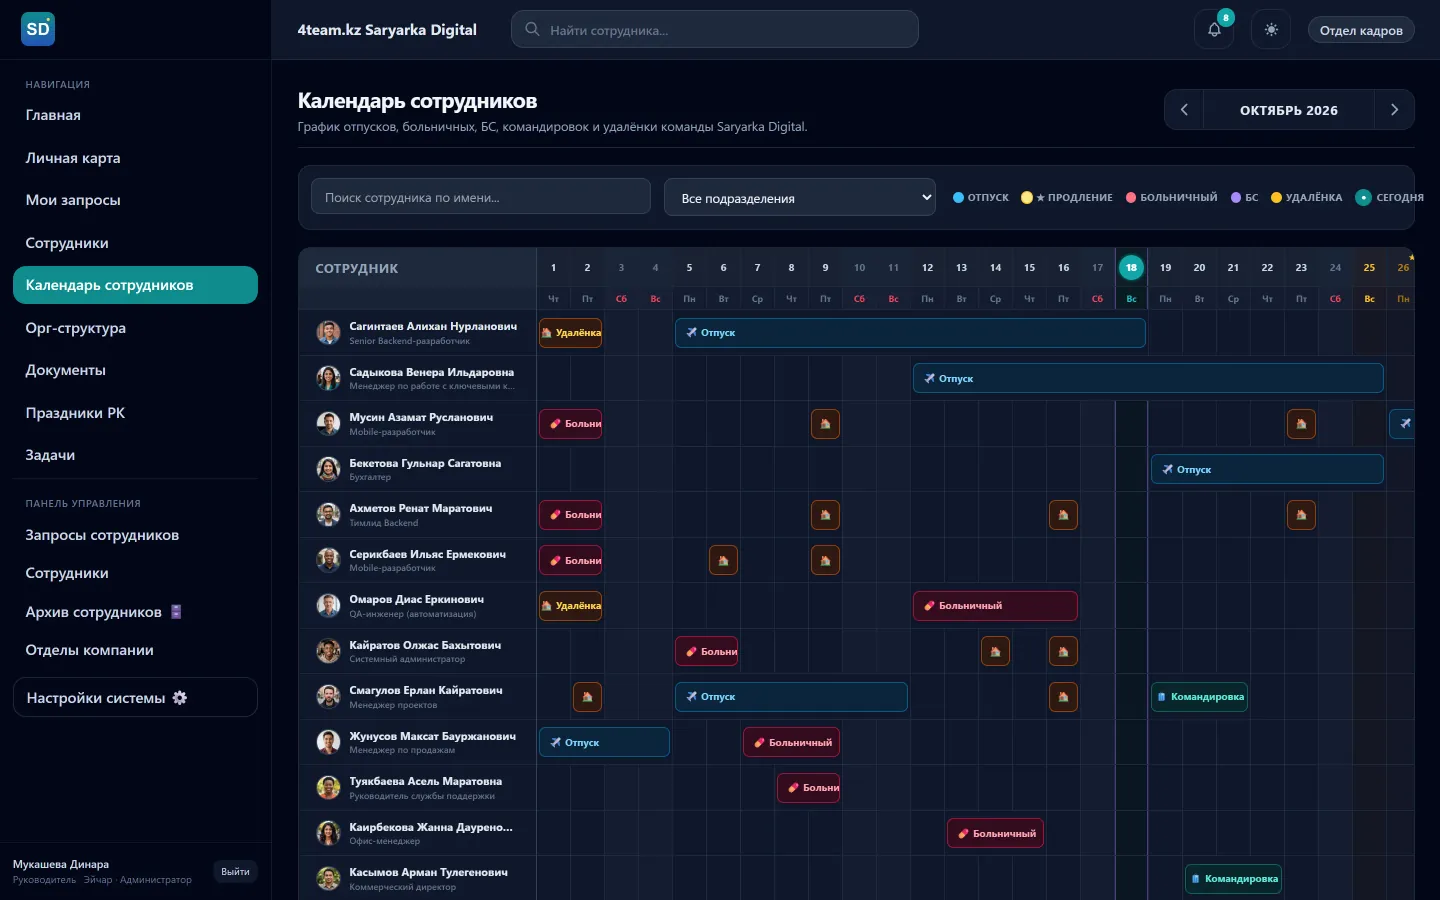This screenshot has width=1440, height=900.
Task: Toggle light theme with sun icon
Action: 1271,30
